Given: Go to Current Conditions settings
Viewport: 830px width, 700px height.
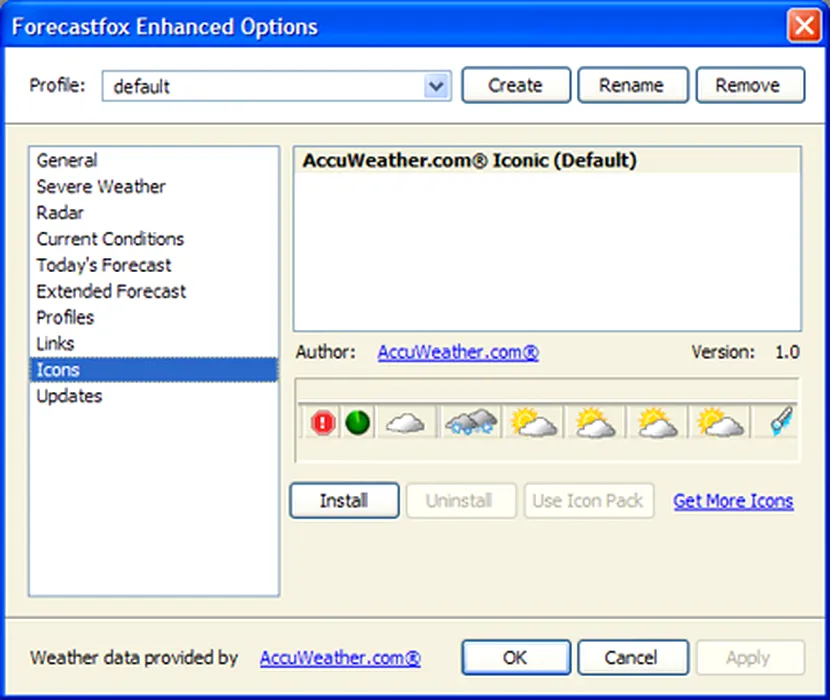Looking at the screenshot, I should tap(154, 239).
